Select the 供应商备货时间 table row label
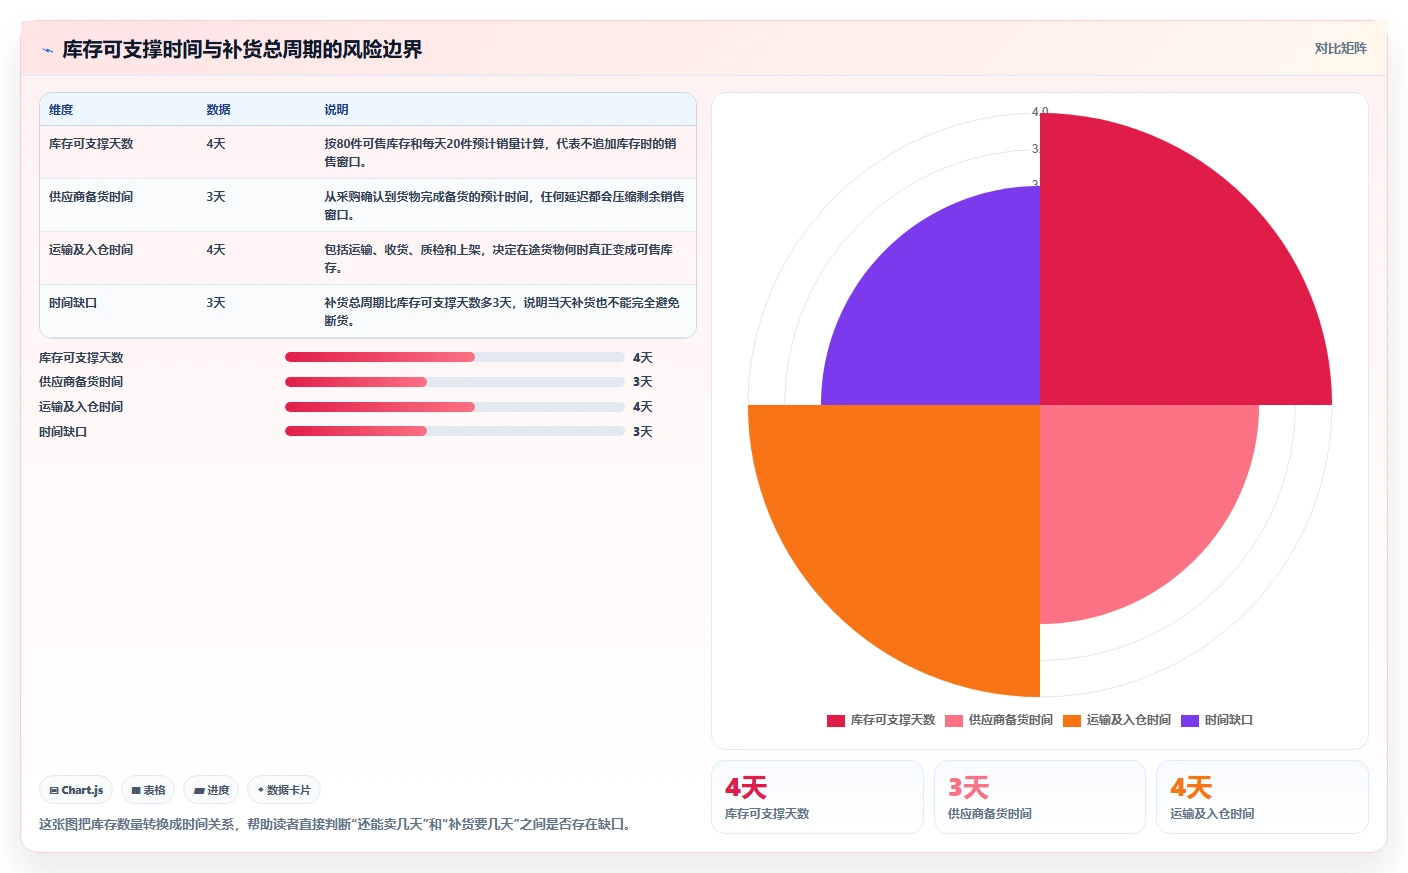The image size is (1408, 873). pyautogui.click(x=91, y=197)
